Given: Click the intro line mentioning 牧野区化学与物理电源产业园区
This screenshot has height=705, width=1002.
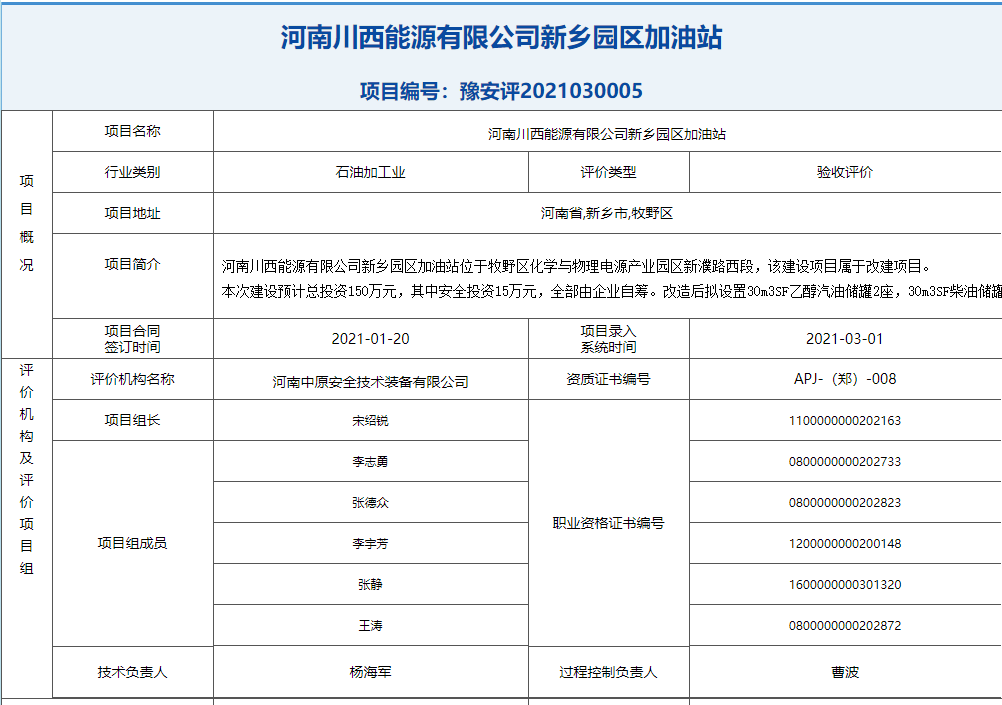Looking at the screenshot, I should [577, 266].
